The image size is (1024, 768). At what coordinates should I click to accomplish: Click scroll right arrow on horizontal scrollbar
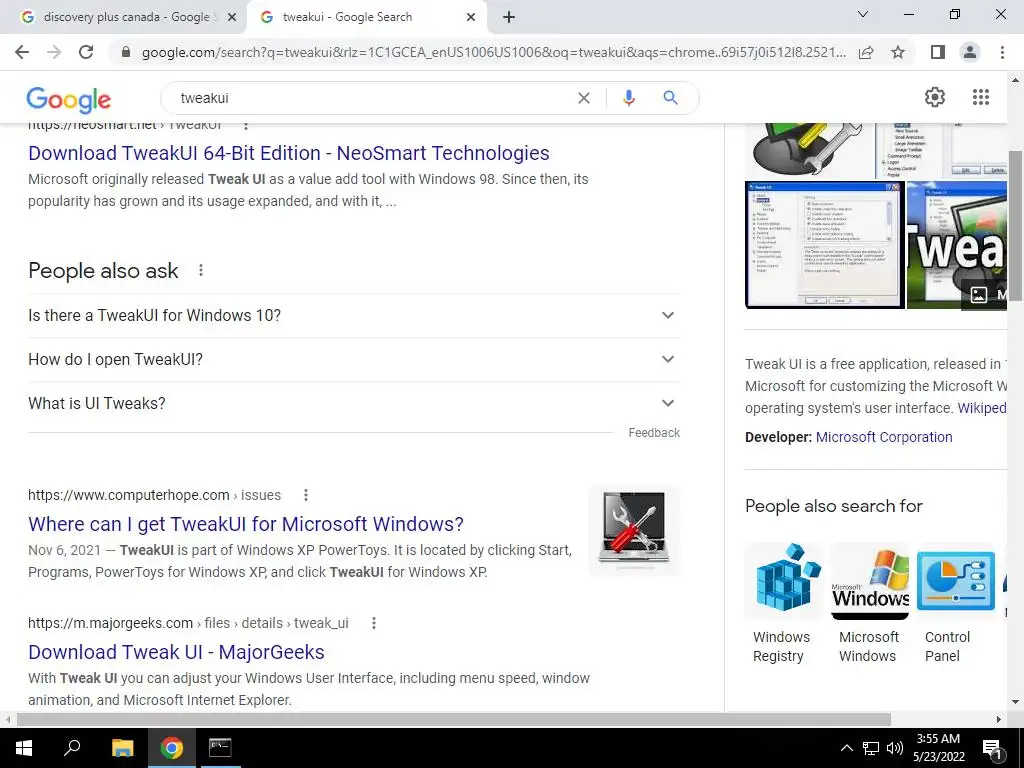(x=999, y=719)
